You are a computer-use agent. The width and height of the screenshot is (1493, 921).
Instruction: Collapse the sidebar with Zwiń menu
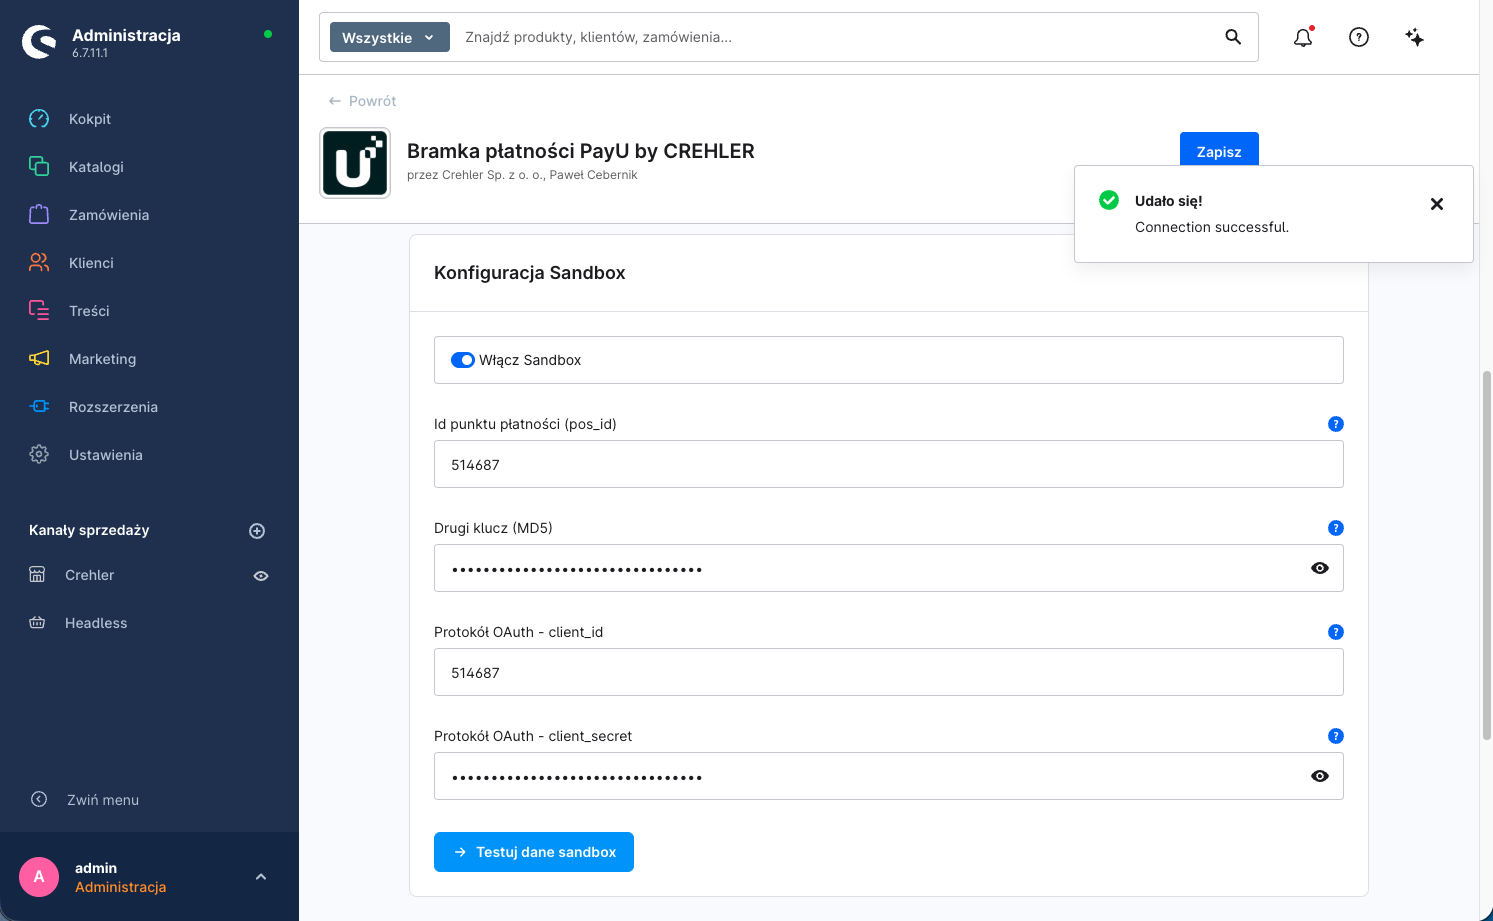click(103, 800)
